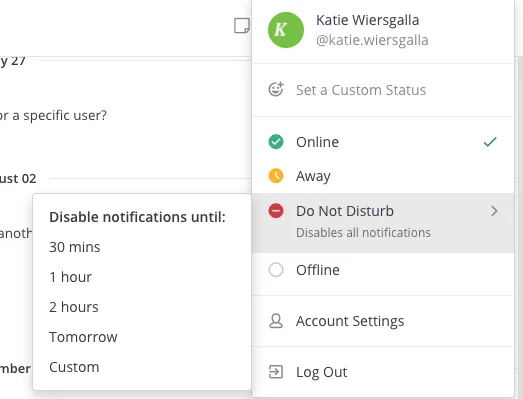Viewport: 523px width, 399px height.
Task: Expand Do Not Disturb submenu chevron
Action: [x=494, y=211]
